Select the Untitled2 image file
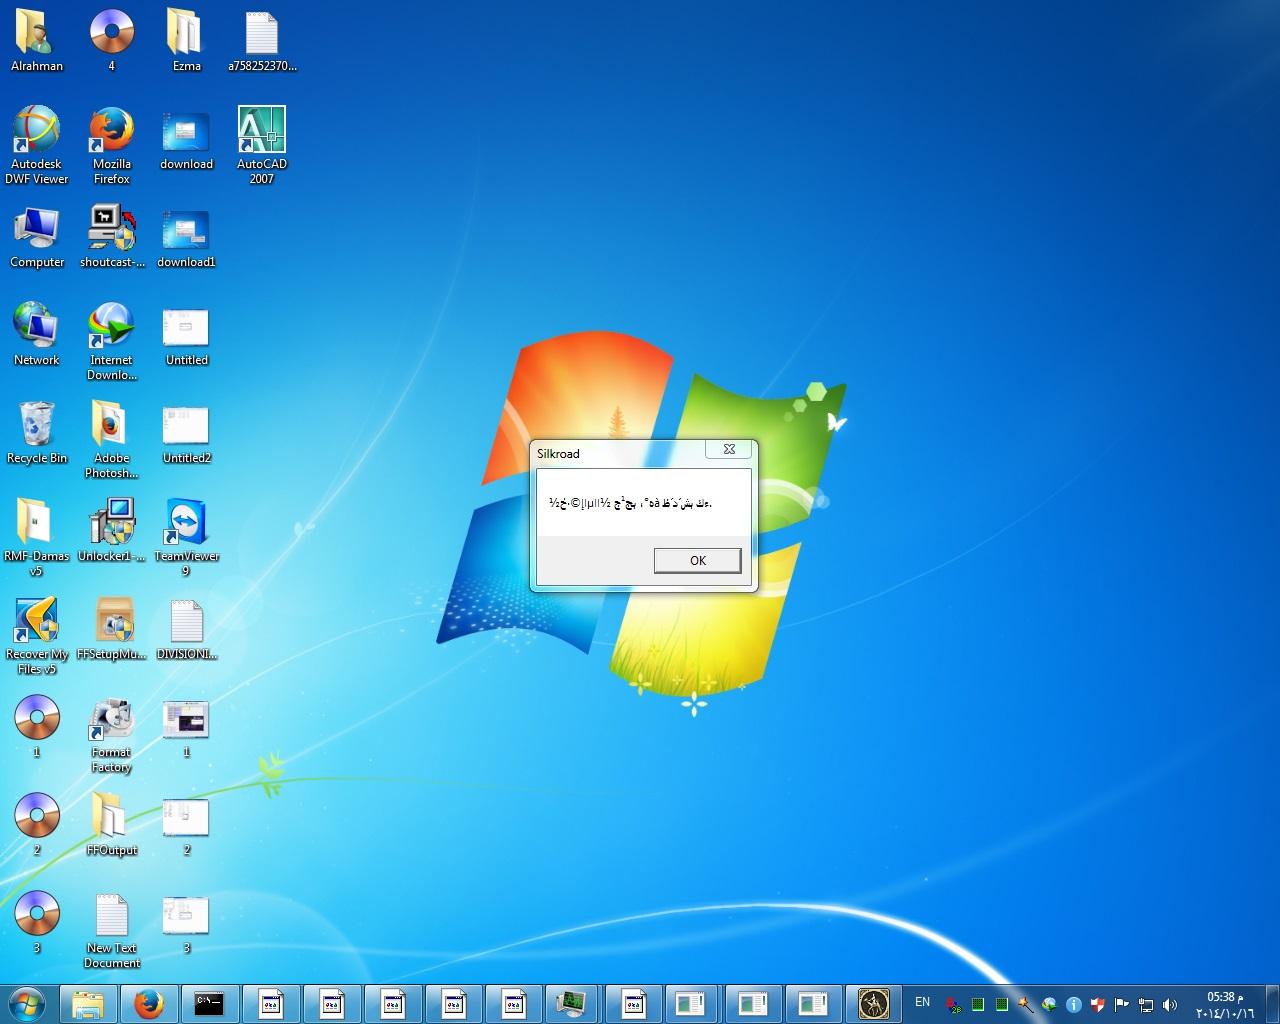The image size is (1280, 1024). [186, 434]
